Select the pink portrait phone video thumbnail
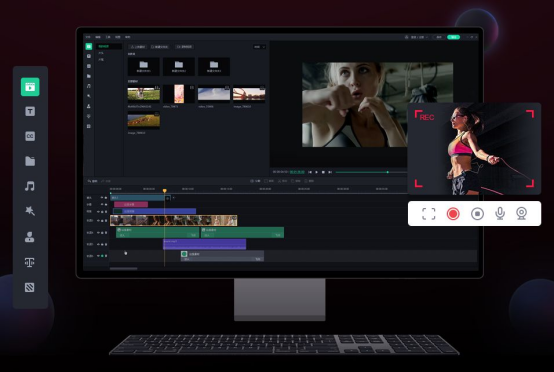Viewport: 554px width, 372px height. 179,94
